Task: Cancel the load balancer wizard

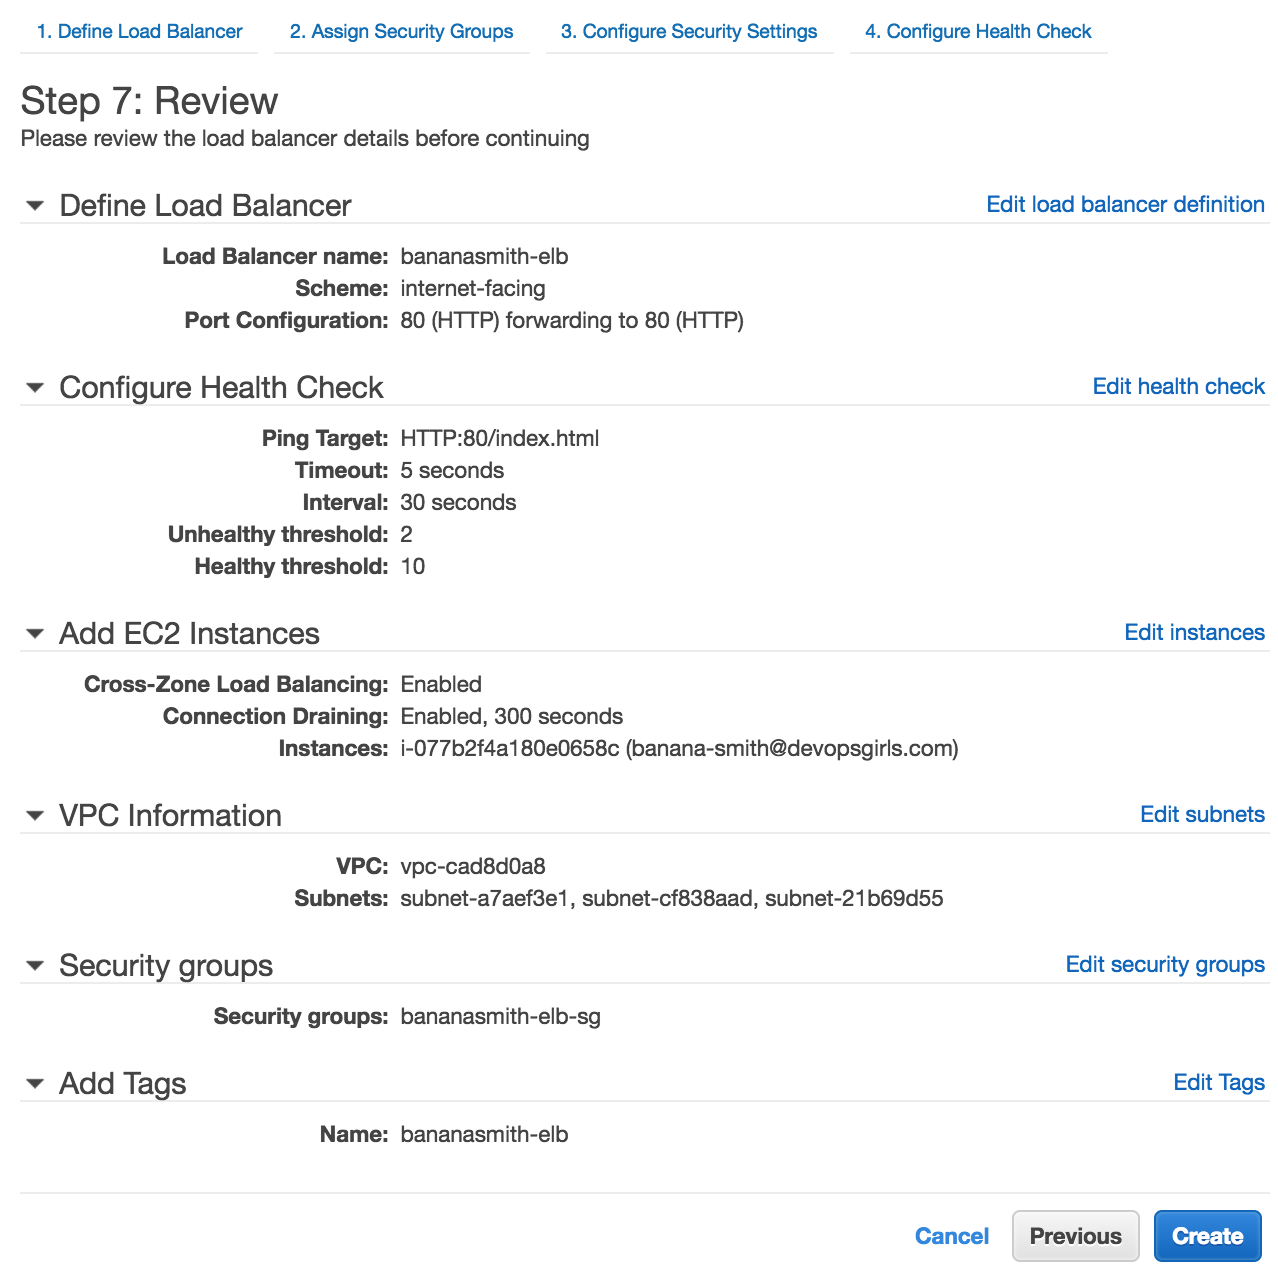Action: coord(951,1237)
